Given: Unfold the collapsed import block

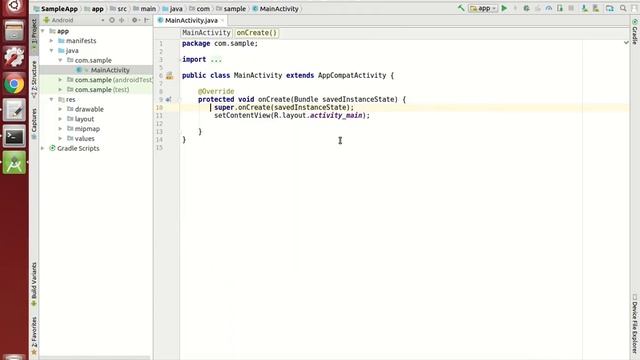Looking at the screenshot, I should pos(216,60).
